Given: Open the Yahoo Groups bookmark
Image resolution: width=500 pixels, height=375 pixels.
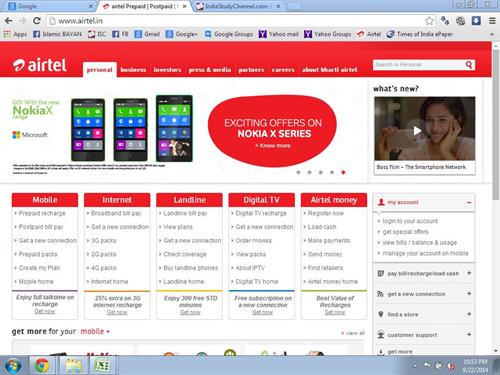Looking at the screenshot, I should pyautogui.click(x=328, y=34).
